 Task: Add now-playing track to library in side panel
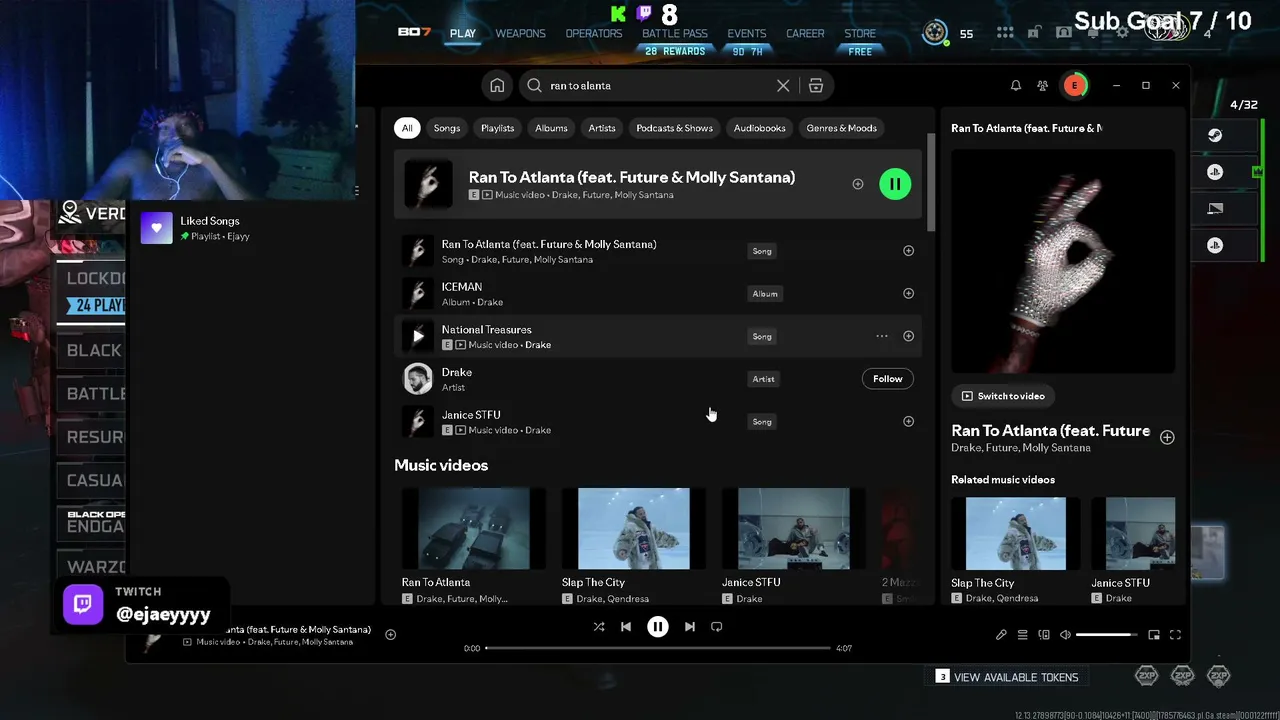coord(1167,437)
